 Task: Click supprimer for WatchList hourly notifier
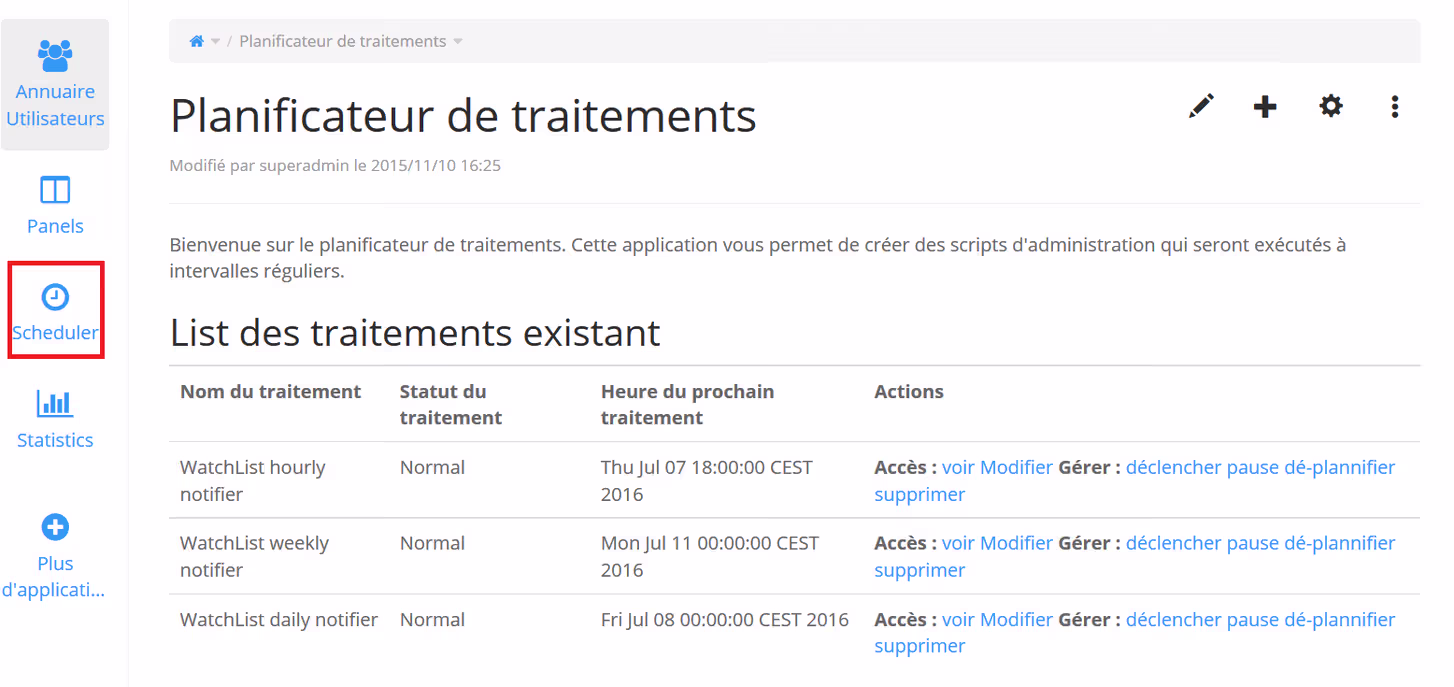tap(919, 494)
